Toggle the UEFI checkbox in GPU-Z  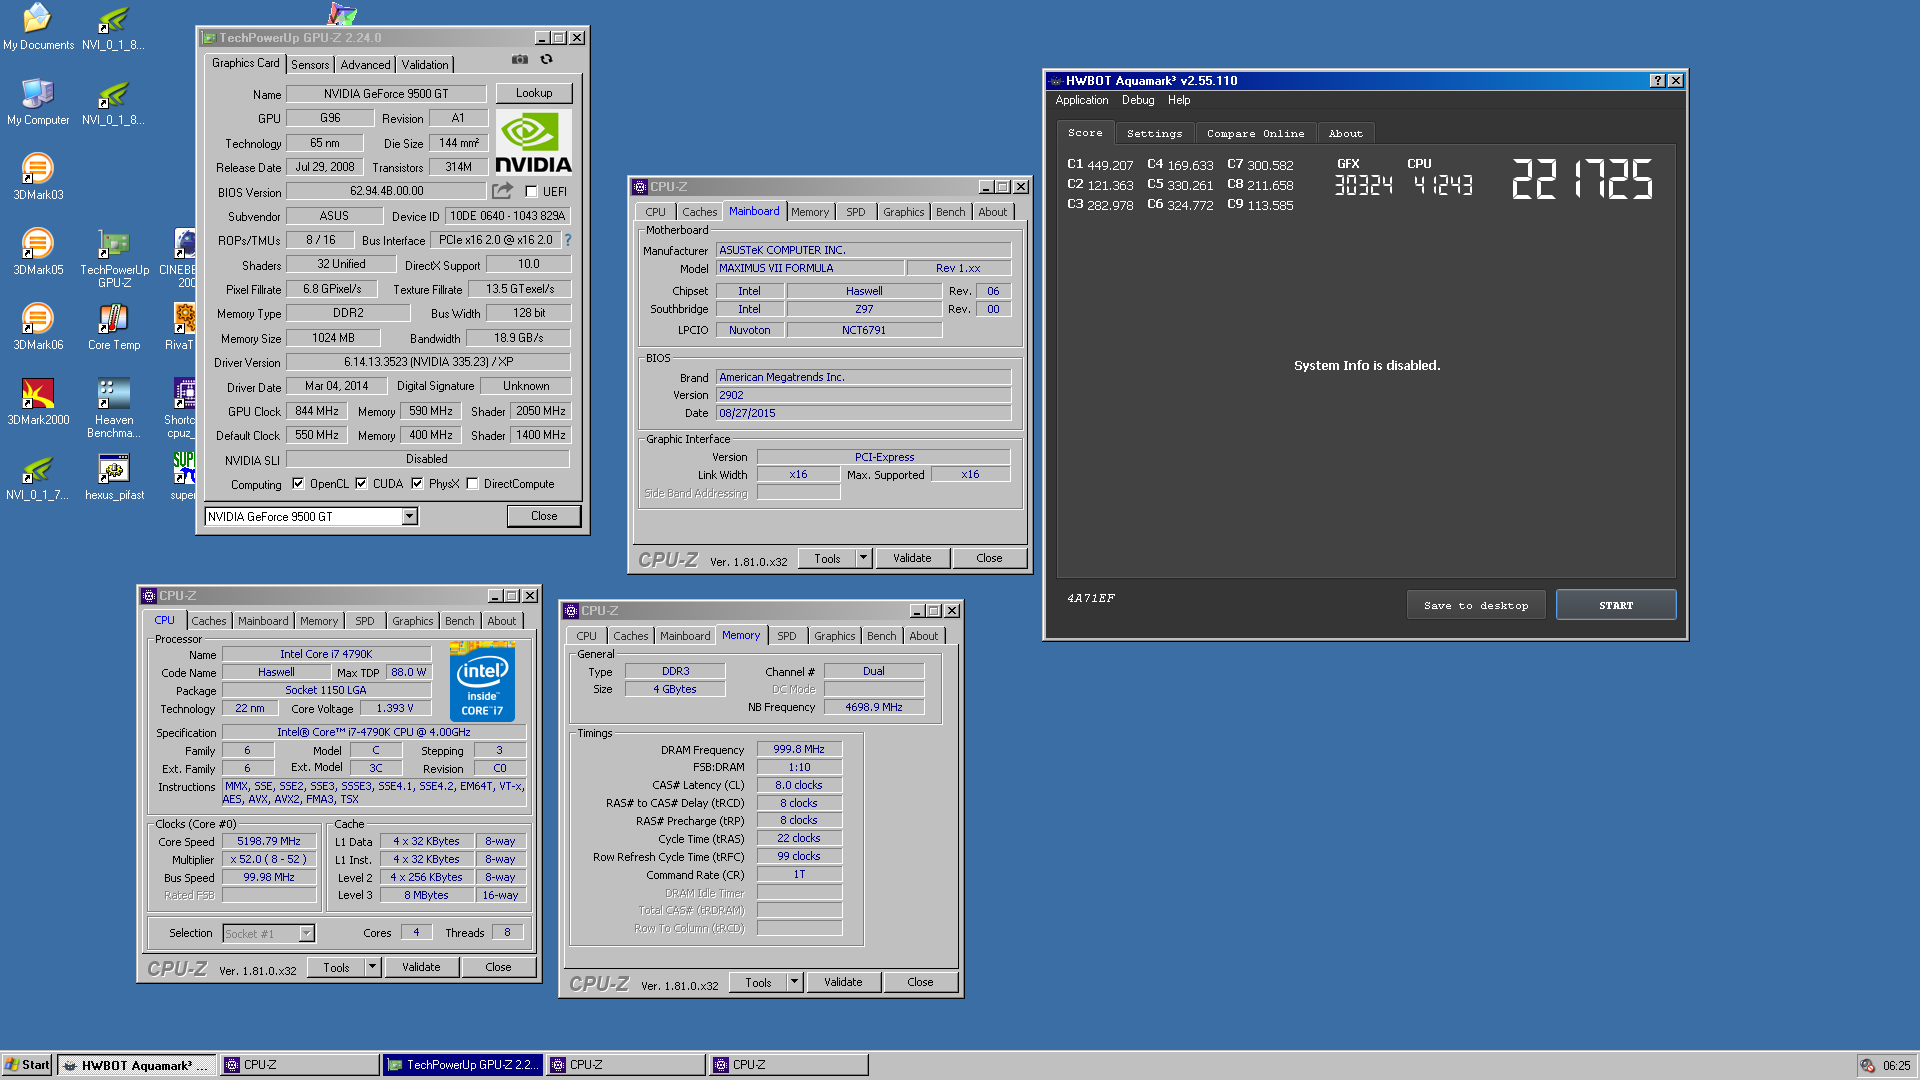click(531, 192)
